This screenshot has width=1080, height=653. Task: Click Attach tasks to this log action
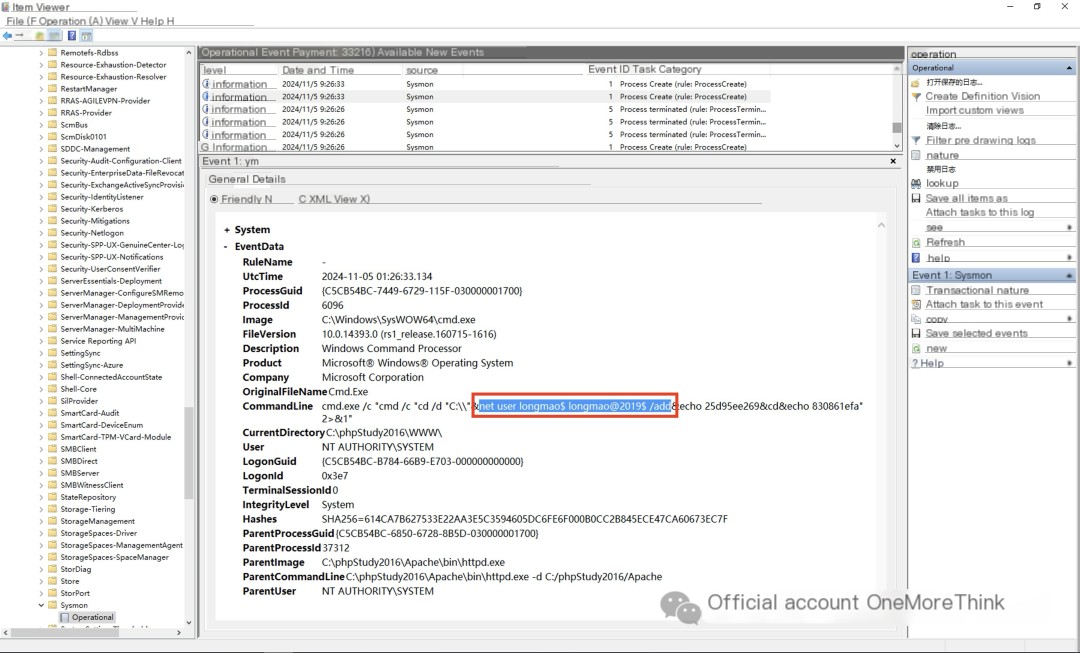click(x=979, y=213)
